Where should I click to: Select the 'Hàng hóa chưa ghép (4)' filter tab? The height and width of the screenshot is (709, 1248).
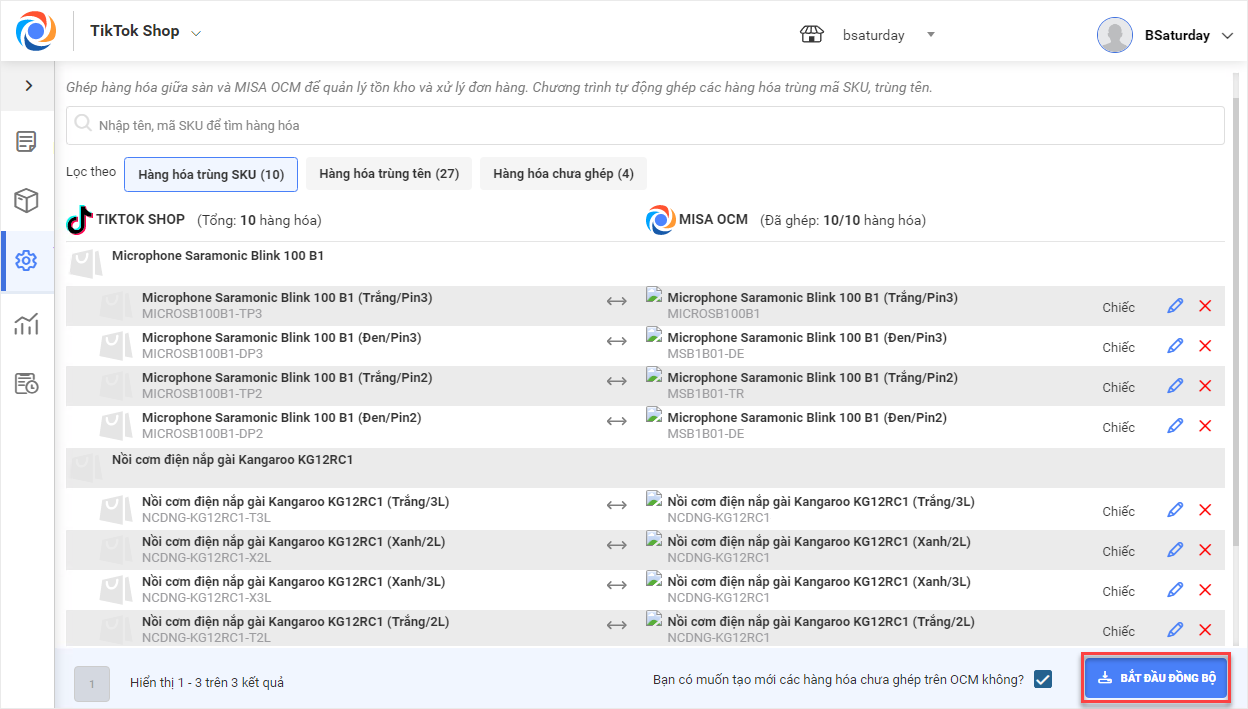point(563,174)
